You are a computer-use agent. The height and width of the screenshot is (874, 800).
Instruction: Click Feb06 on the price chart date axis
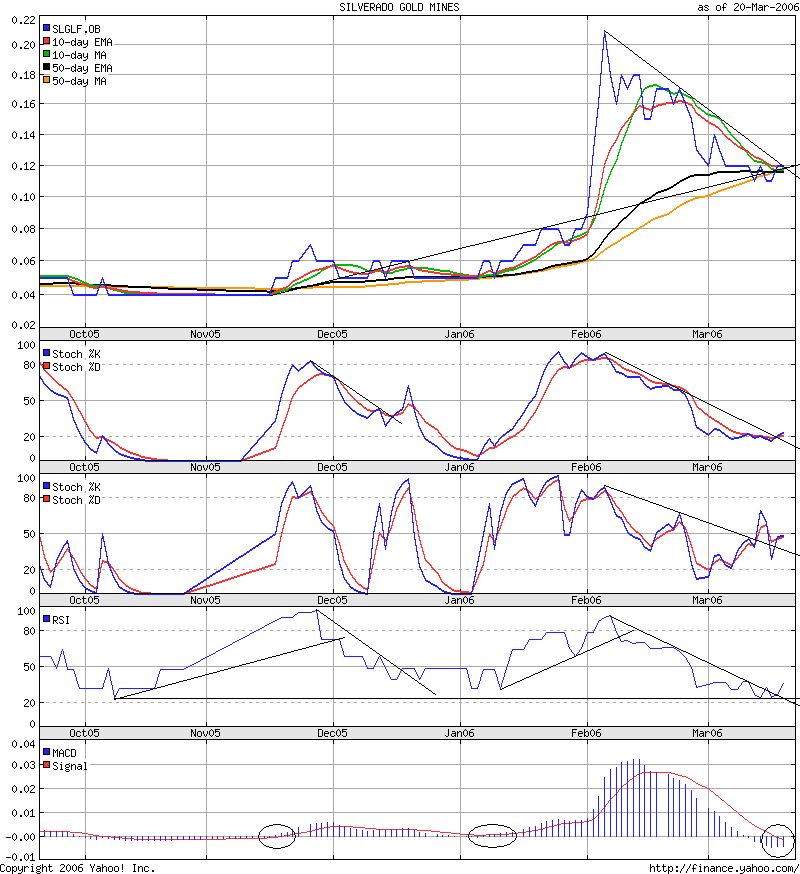pos(586,334)
